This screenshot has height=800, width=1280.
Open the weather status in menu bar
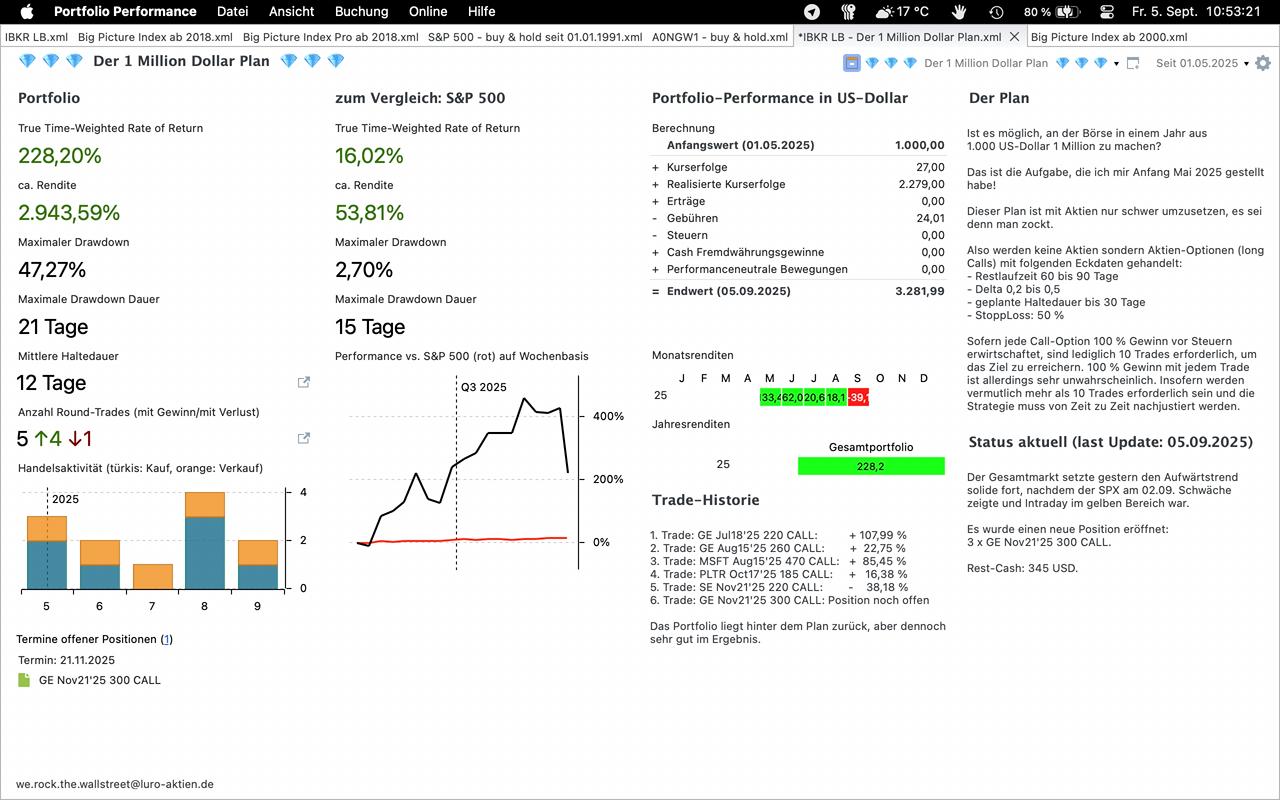901,12
